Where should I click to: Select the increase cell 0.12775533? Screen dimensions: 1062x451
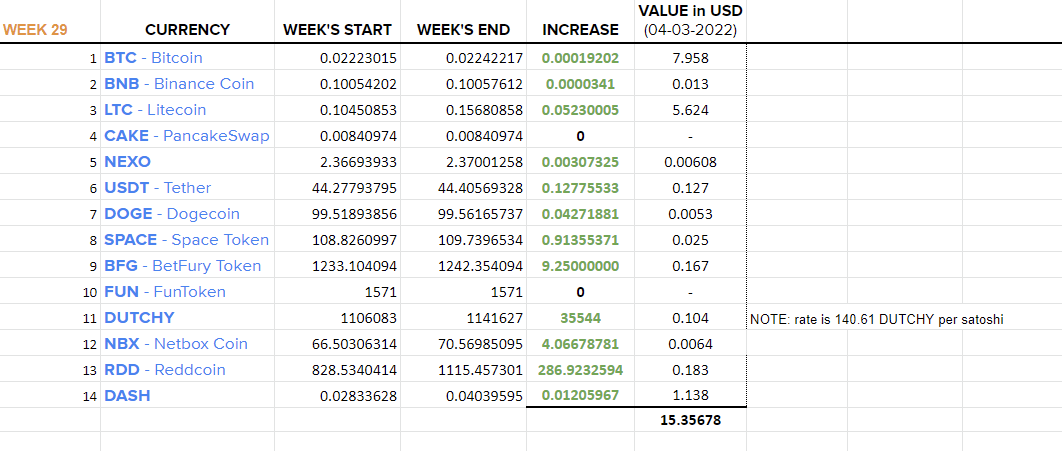[x=580, y=188]
